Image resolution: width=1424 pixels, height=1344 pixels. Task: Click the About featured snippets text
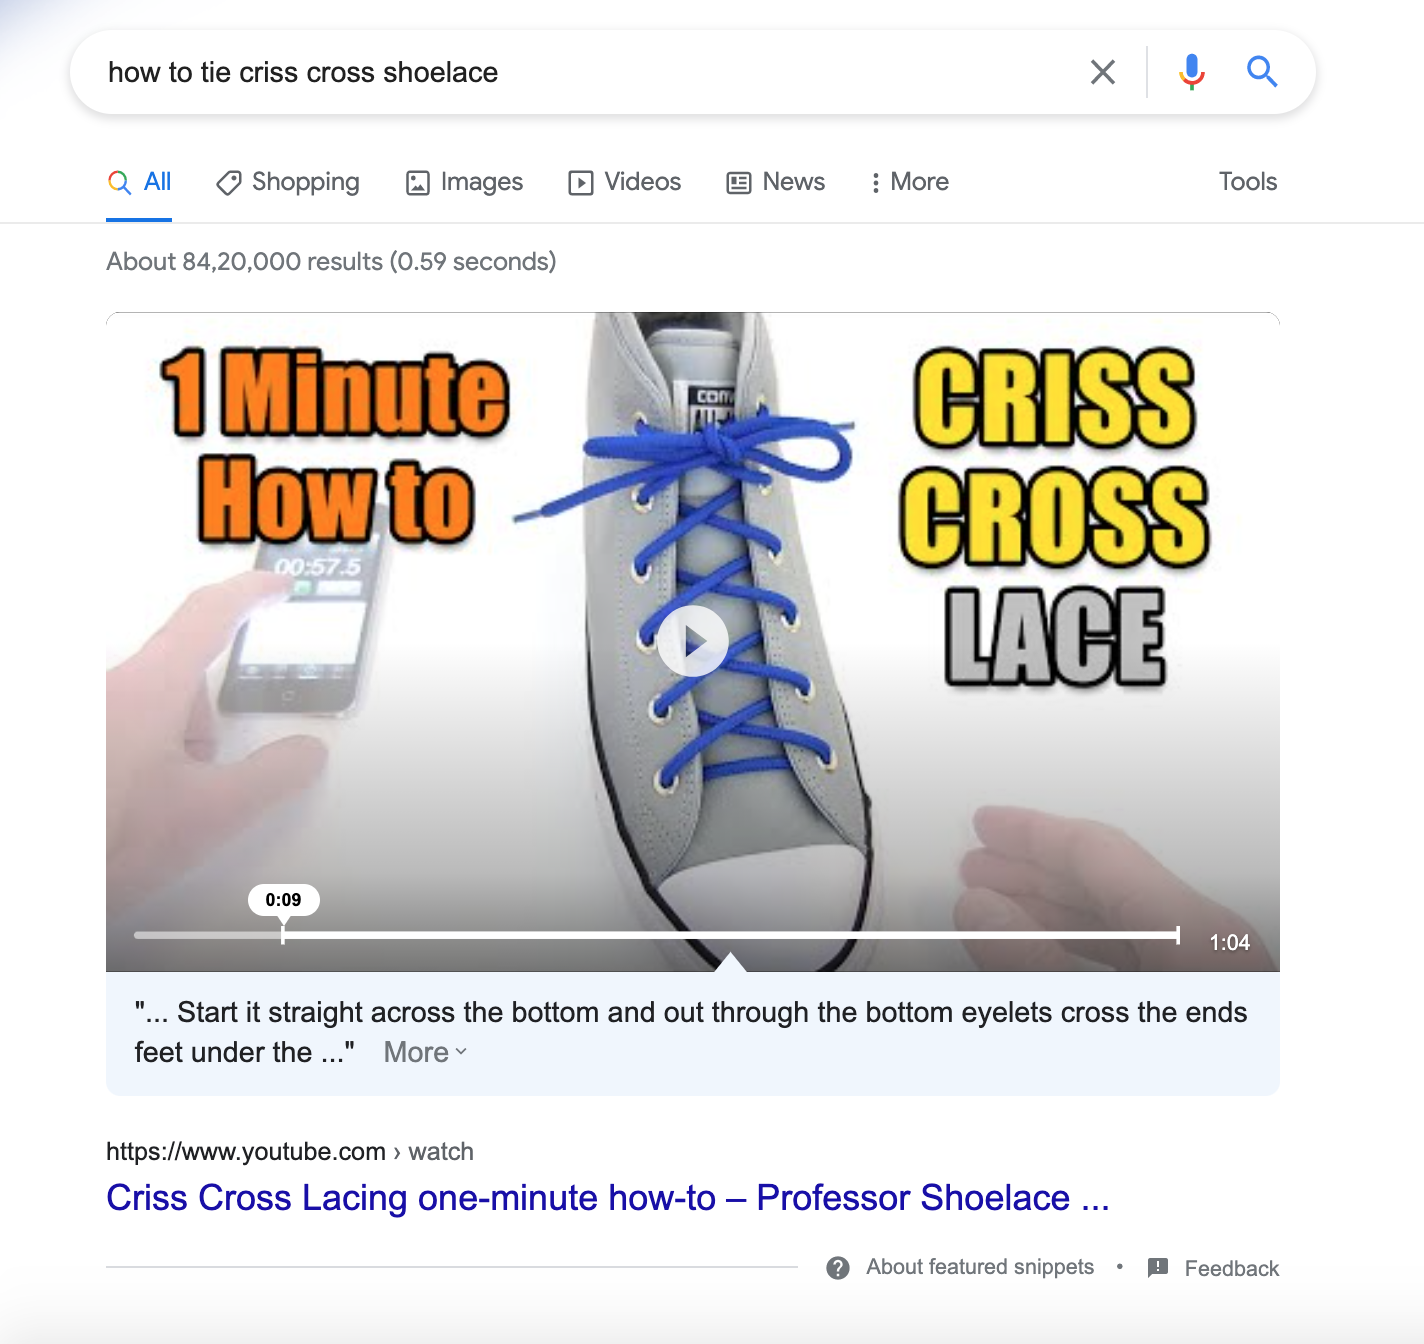pyautogui.click(x=980, y=1267)
